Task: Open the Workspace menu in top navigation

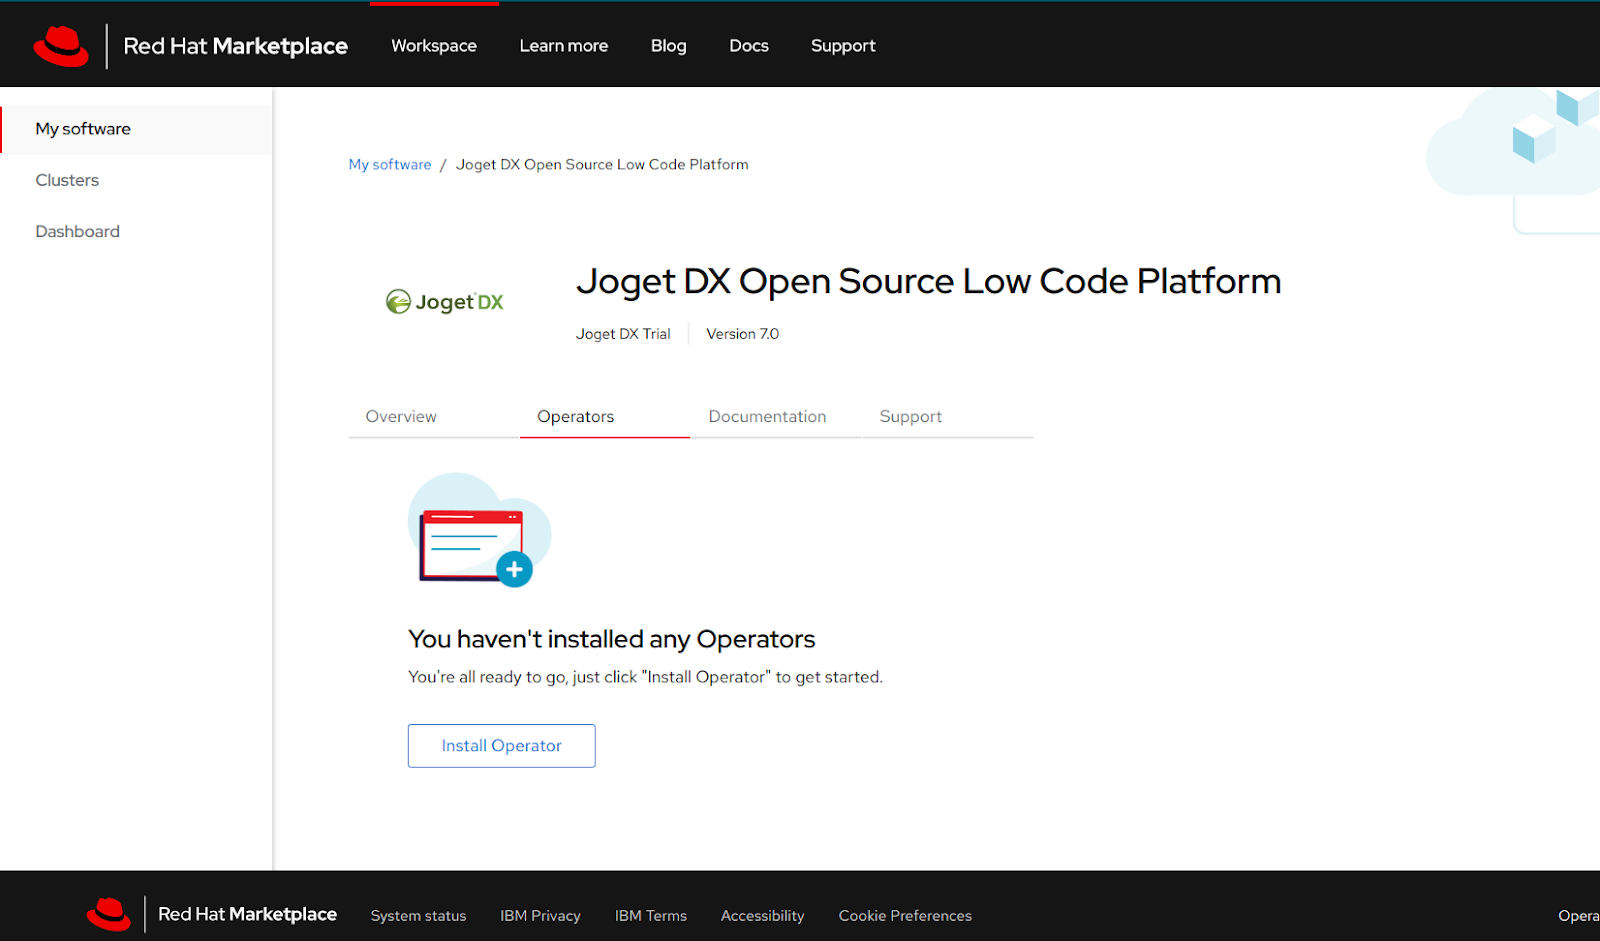Action: point(434,46)
